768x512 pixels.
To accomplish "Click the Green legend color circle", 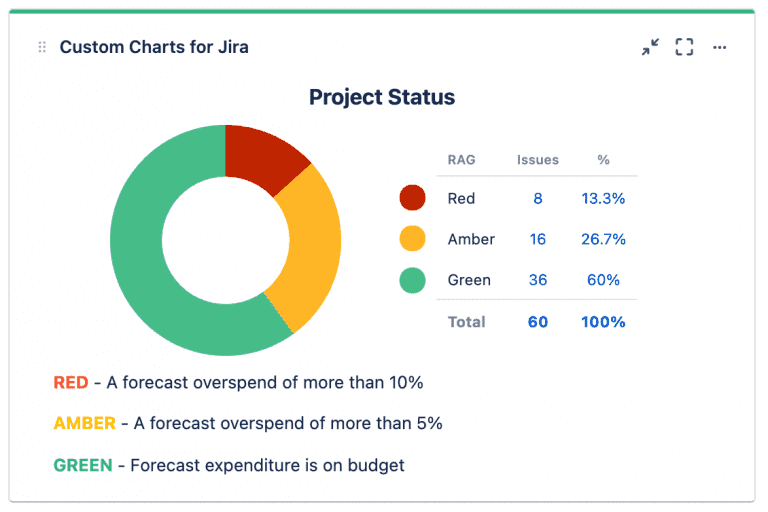I will (x=412, y=280).
